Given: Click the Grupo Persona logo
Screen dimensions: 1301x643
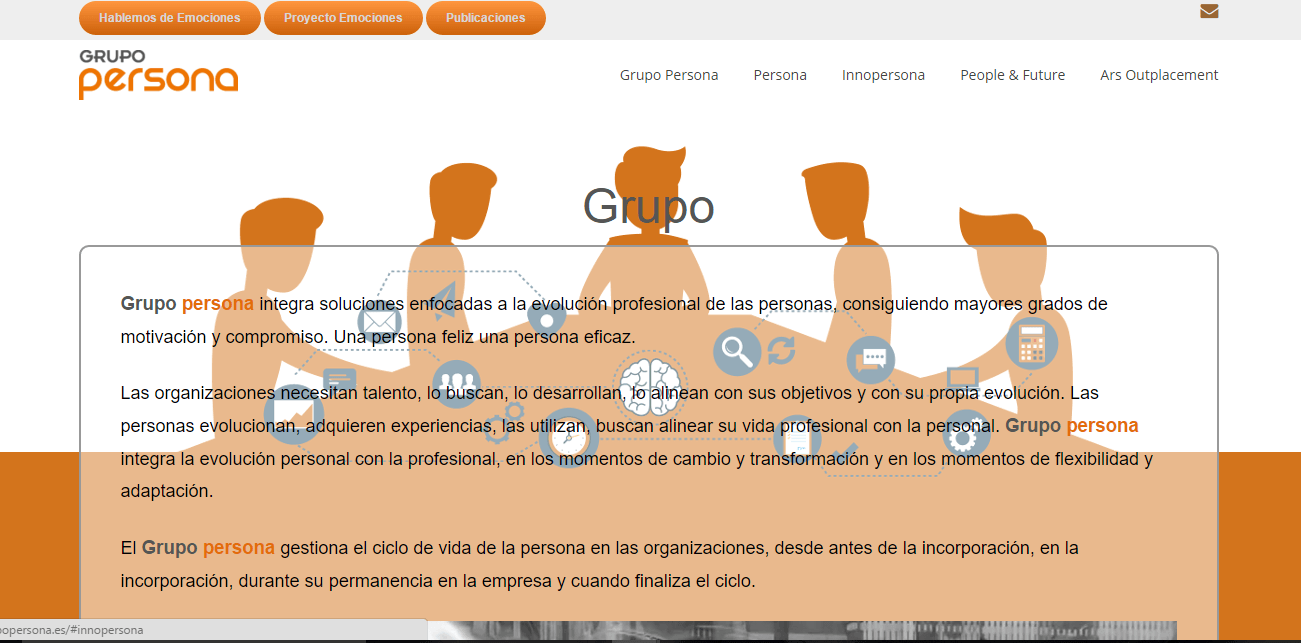Looking at the screenshot, I should tap(158, 74).
